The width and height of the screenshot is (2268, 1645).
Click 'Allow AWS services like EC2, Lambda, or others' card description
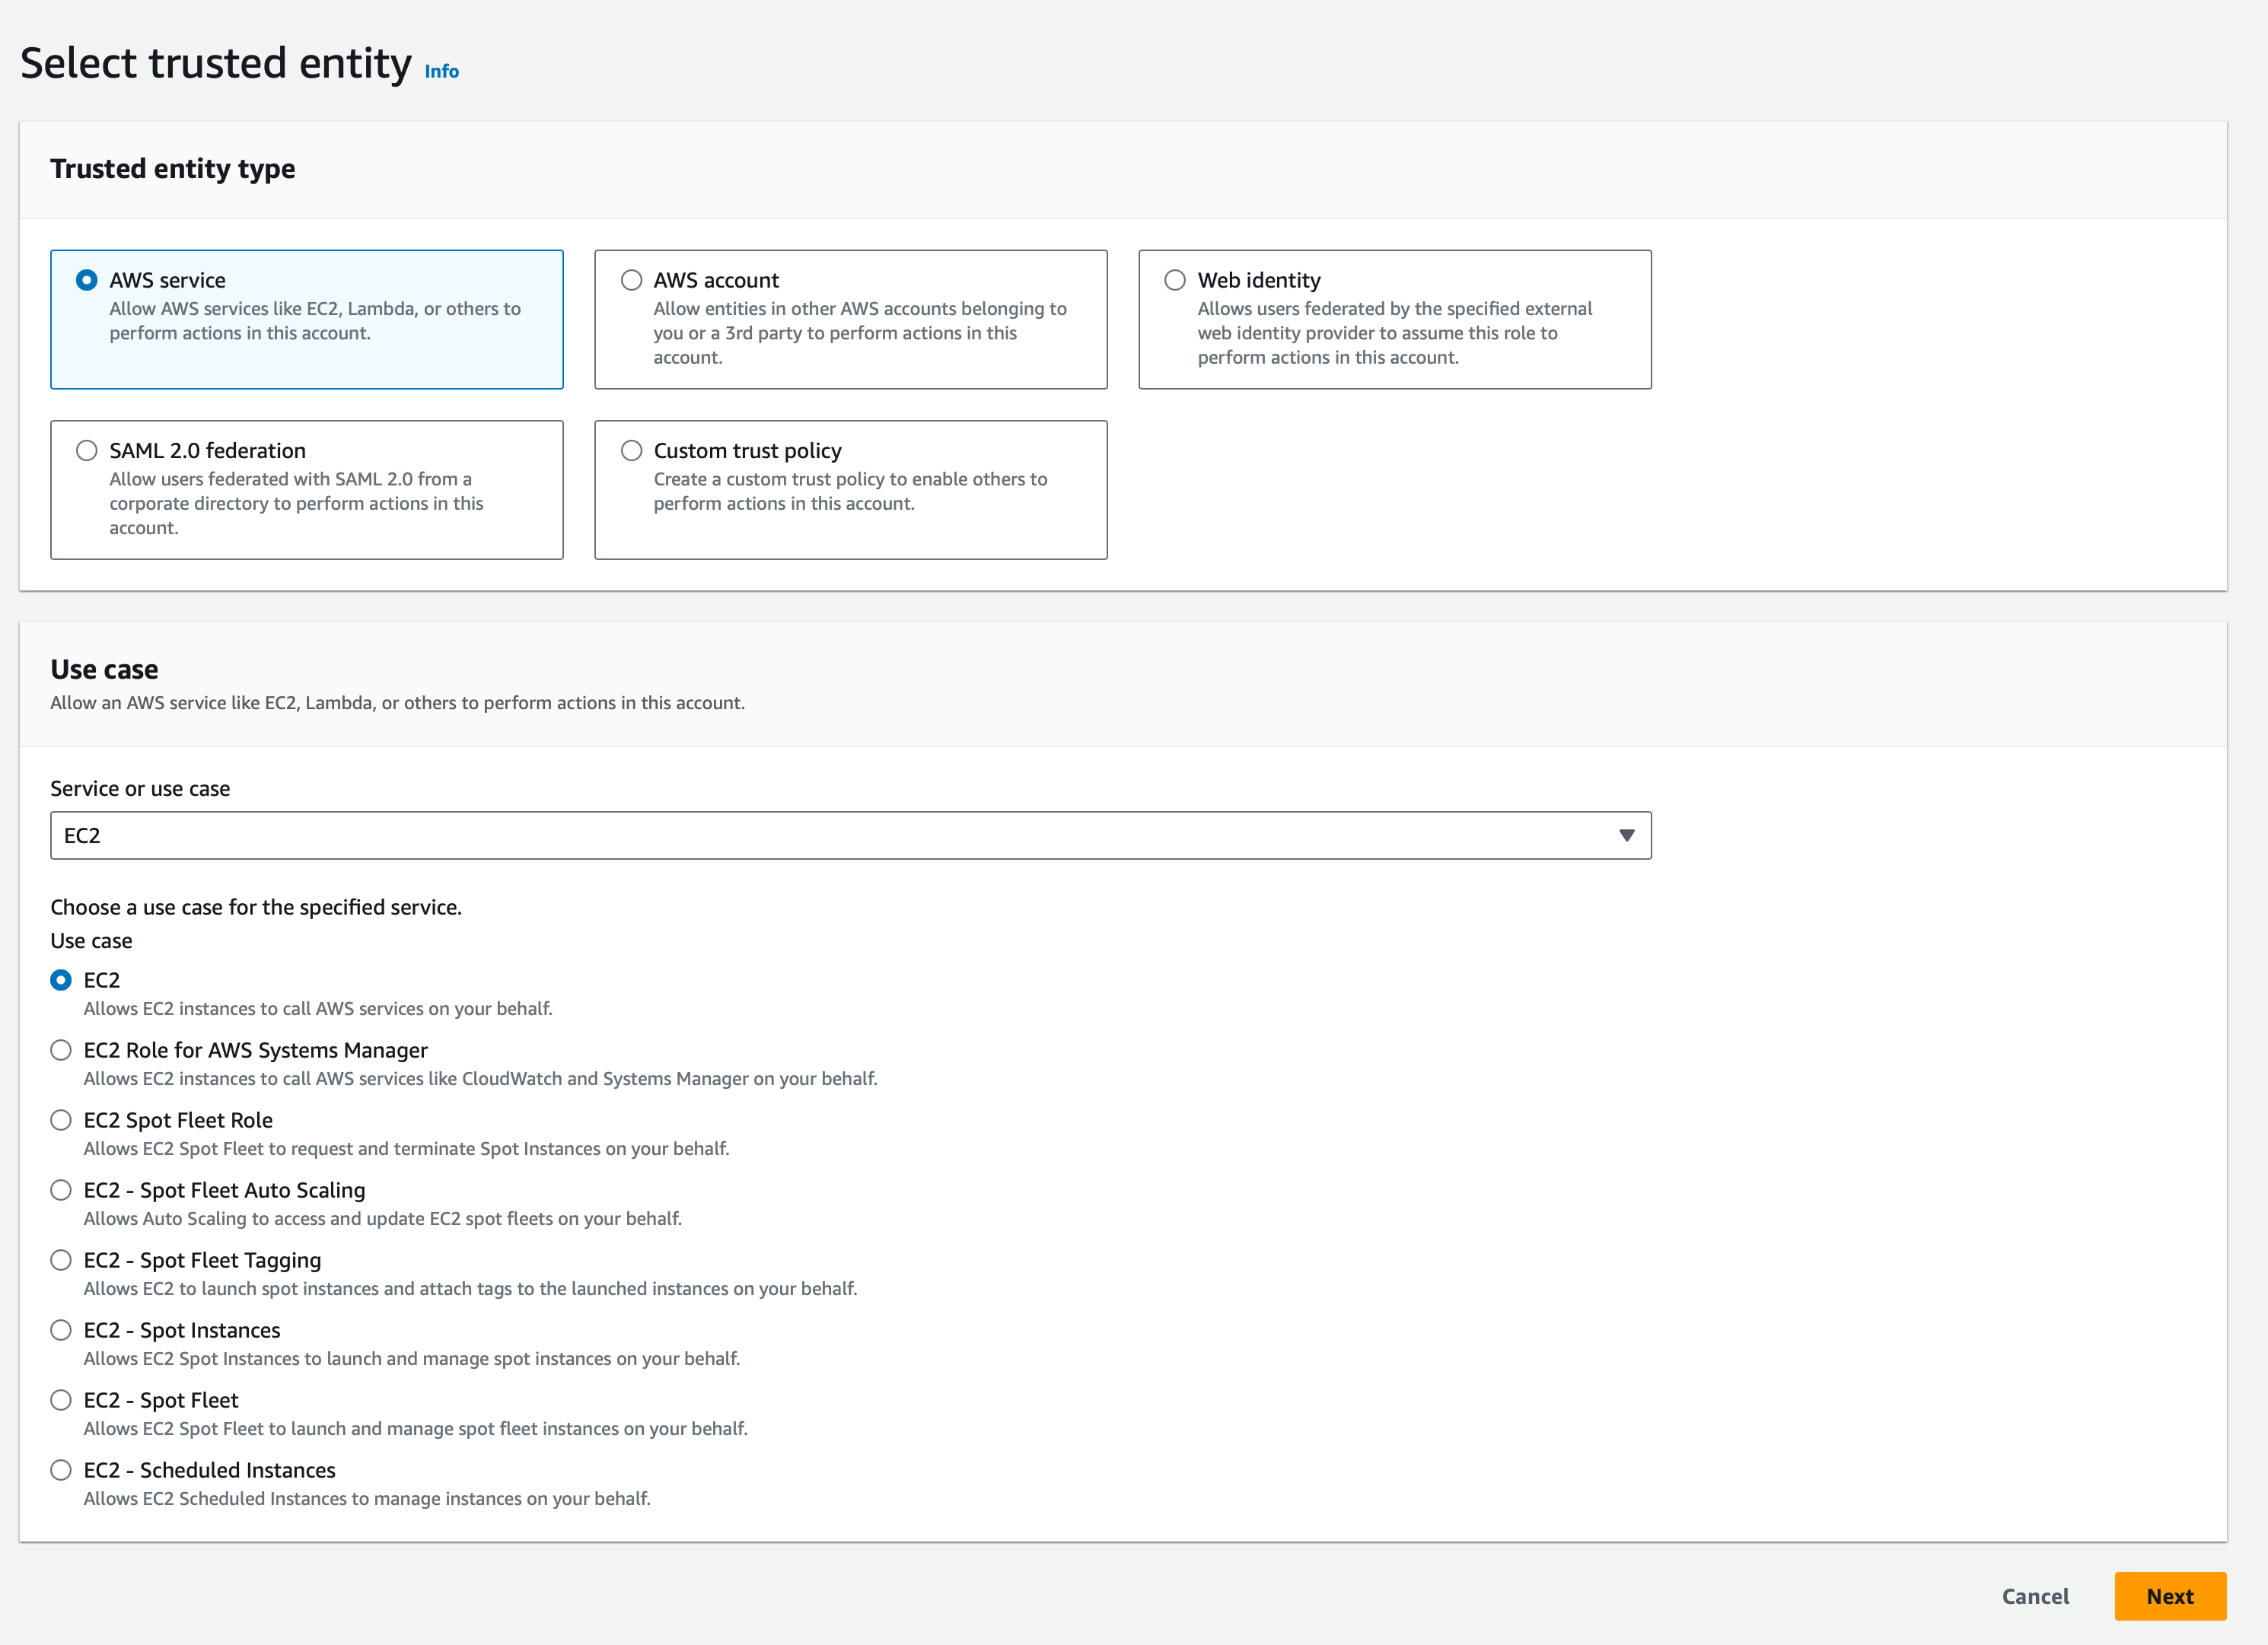[x=315, y=321]
